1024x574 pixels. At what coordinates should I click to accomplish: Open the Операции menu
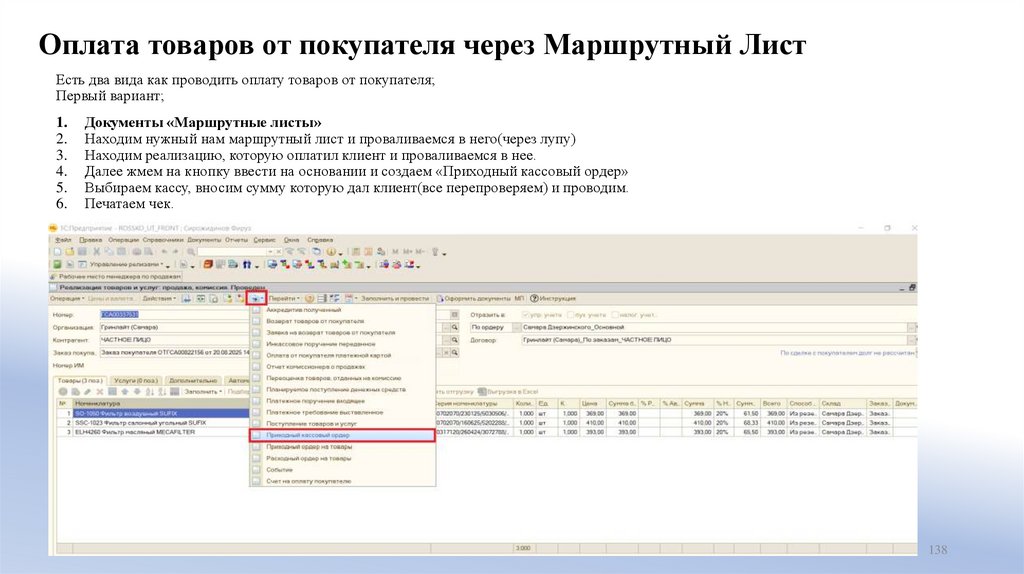(x=123, y=240)
